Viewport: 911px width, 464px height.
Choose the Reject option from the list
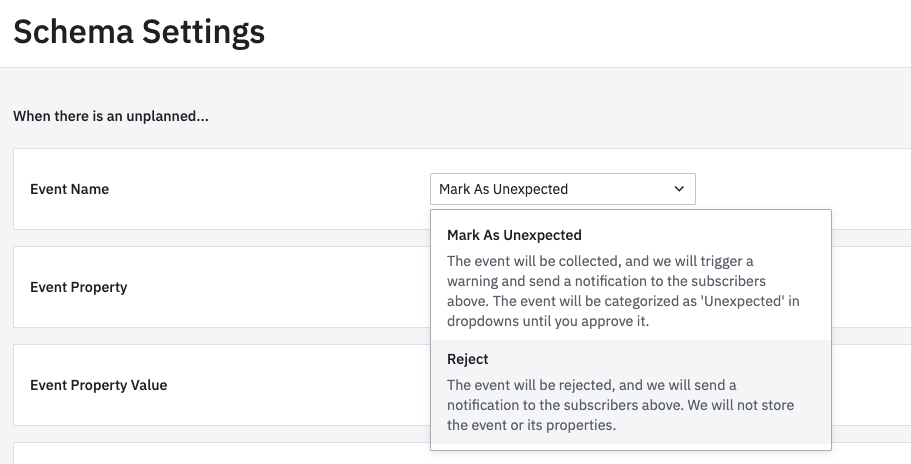coord(630,391)
